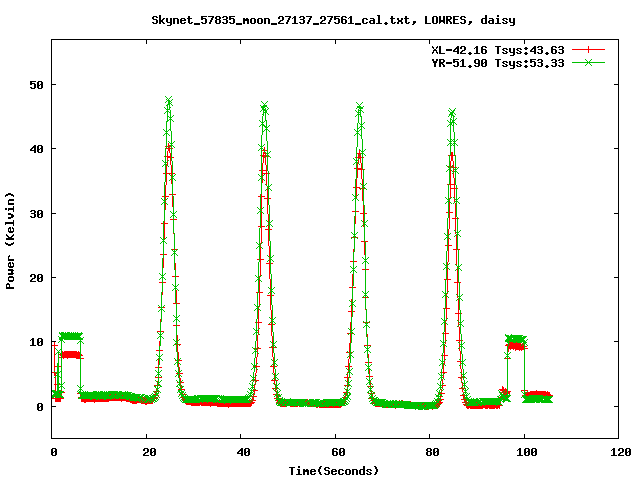Click the green calibration plateau near 4 seconds
This screenshot has height=480, width=640.
point(71,336)
